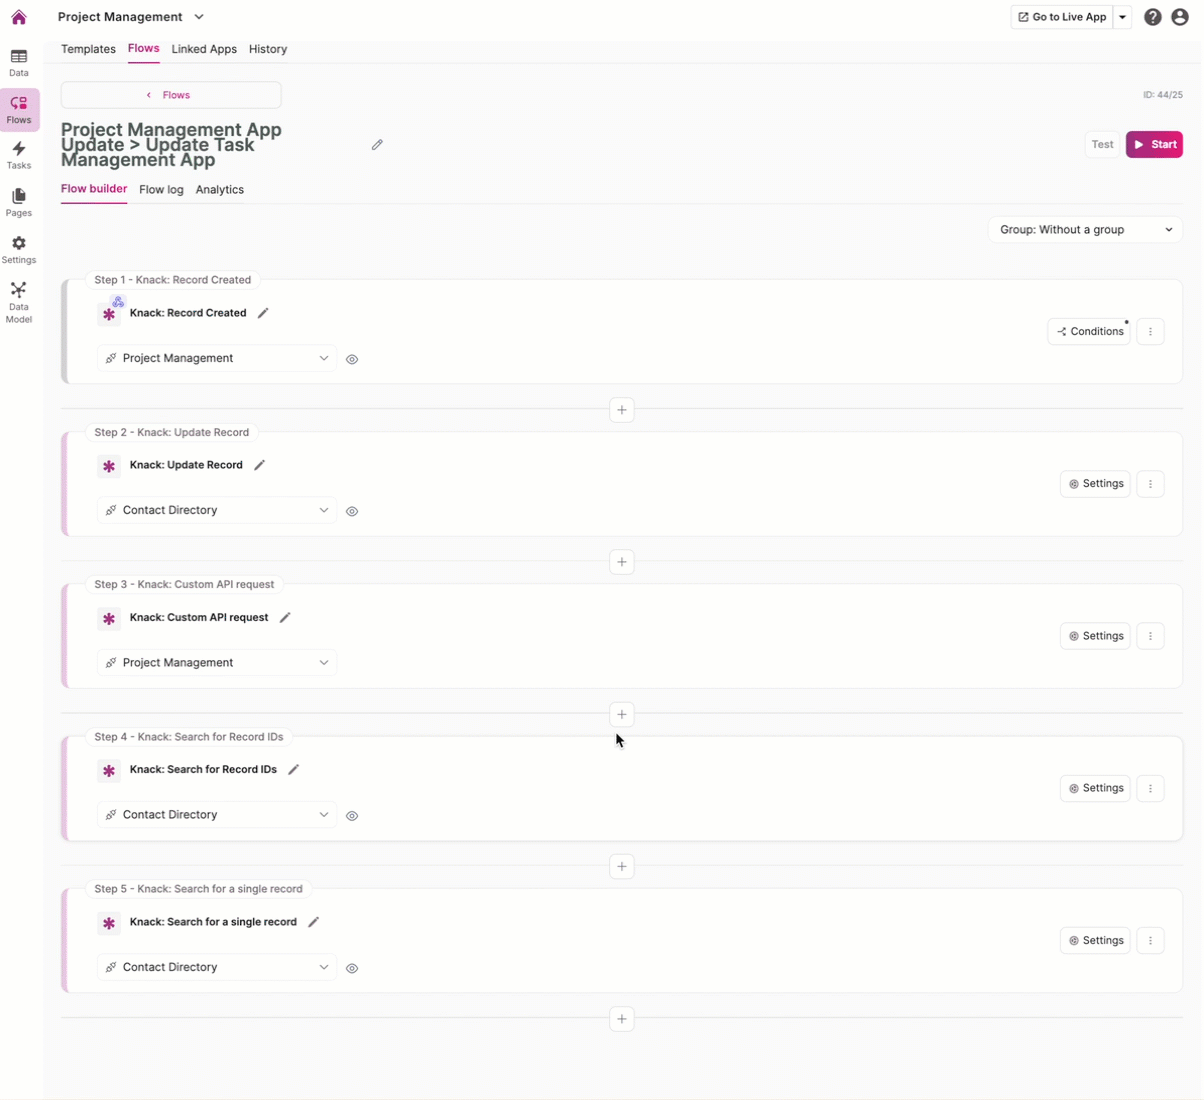1204x1100 pixels.
Task: Show preview eye for Step 5 Contact Directory
Action: pos(352,967)
